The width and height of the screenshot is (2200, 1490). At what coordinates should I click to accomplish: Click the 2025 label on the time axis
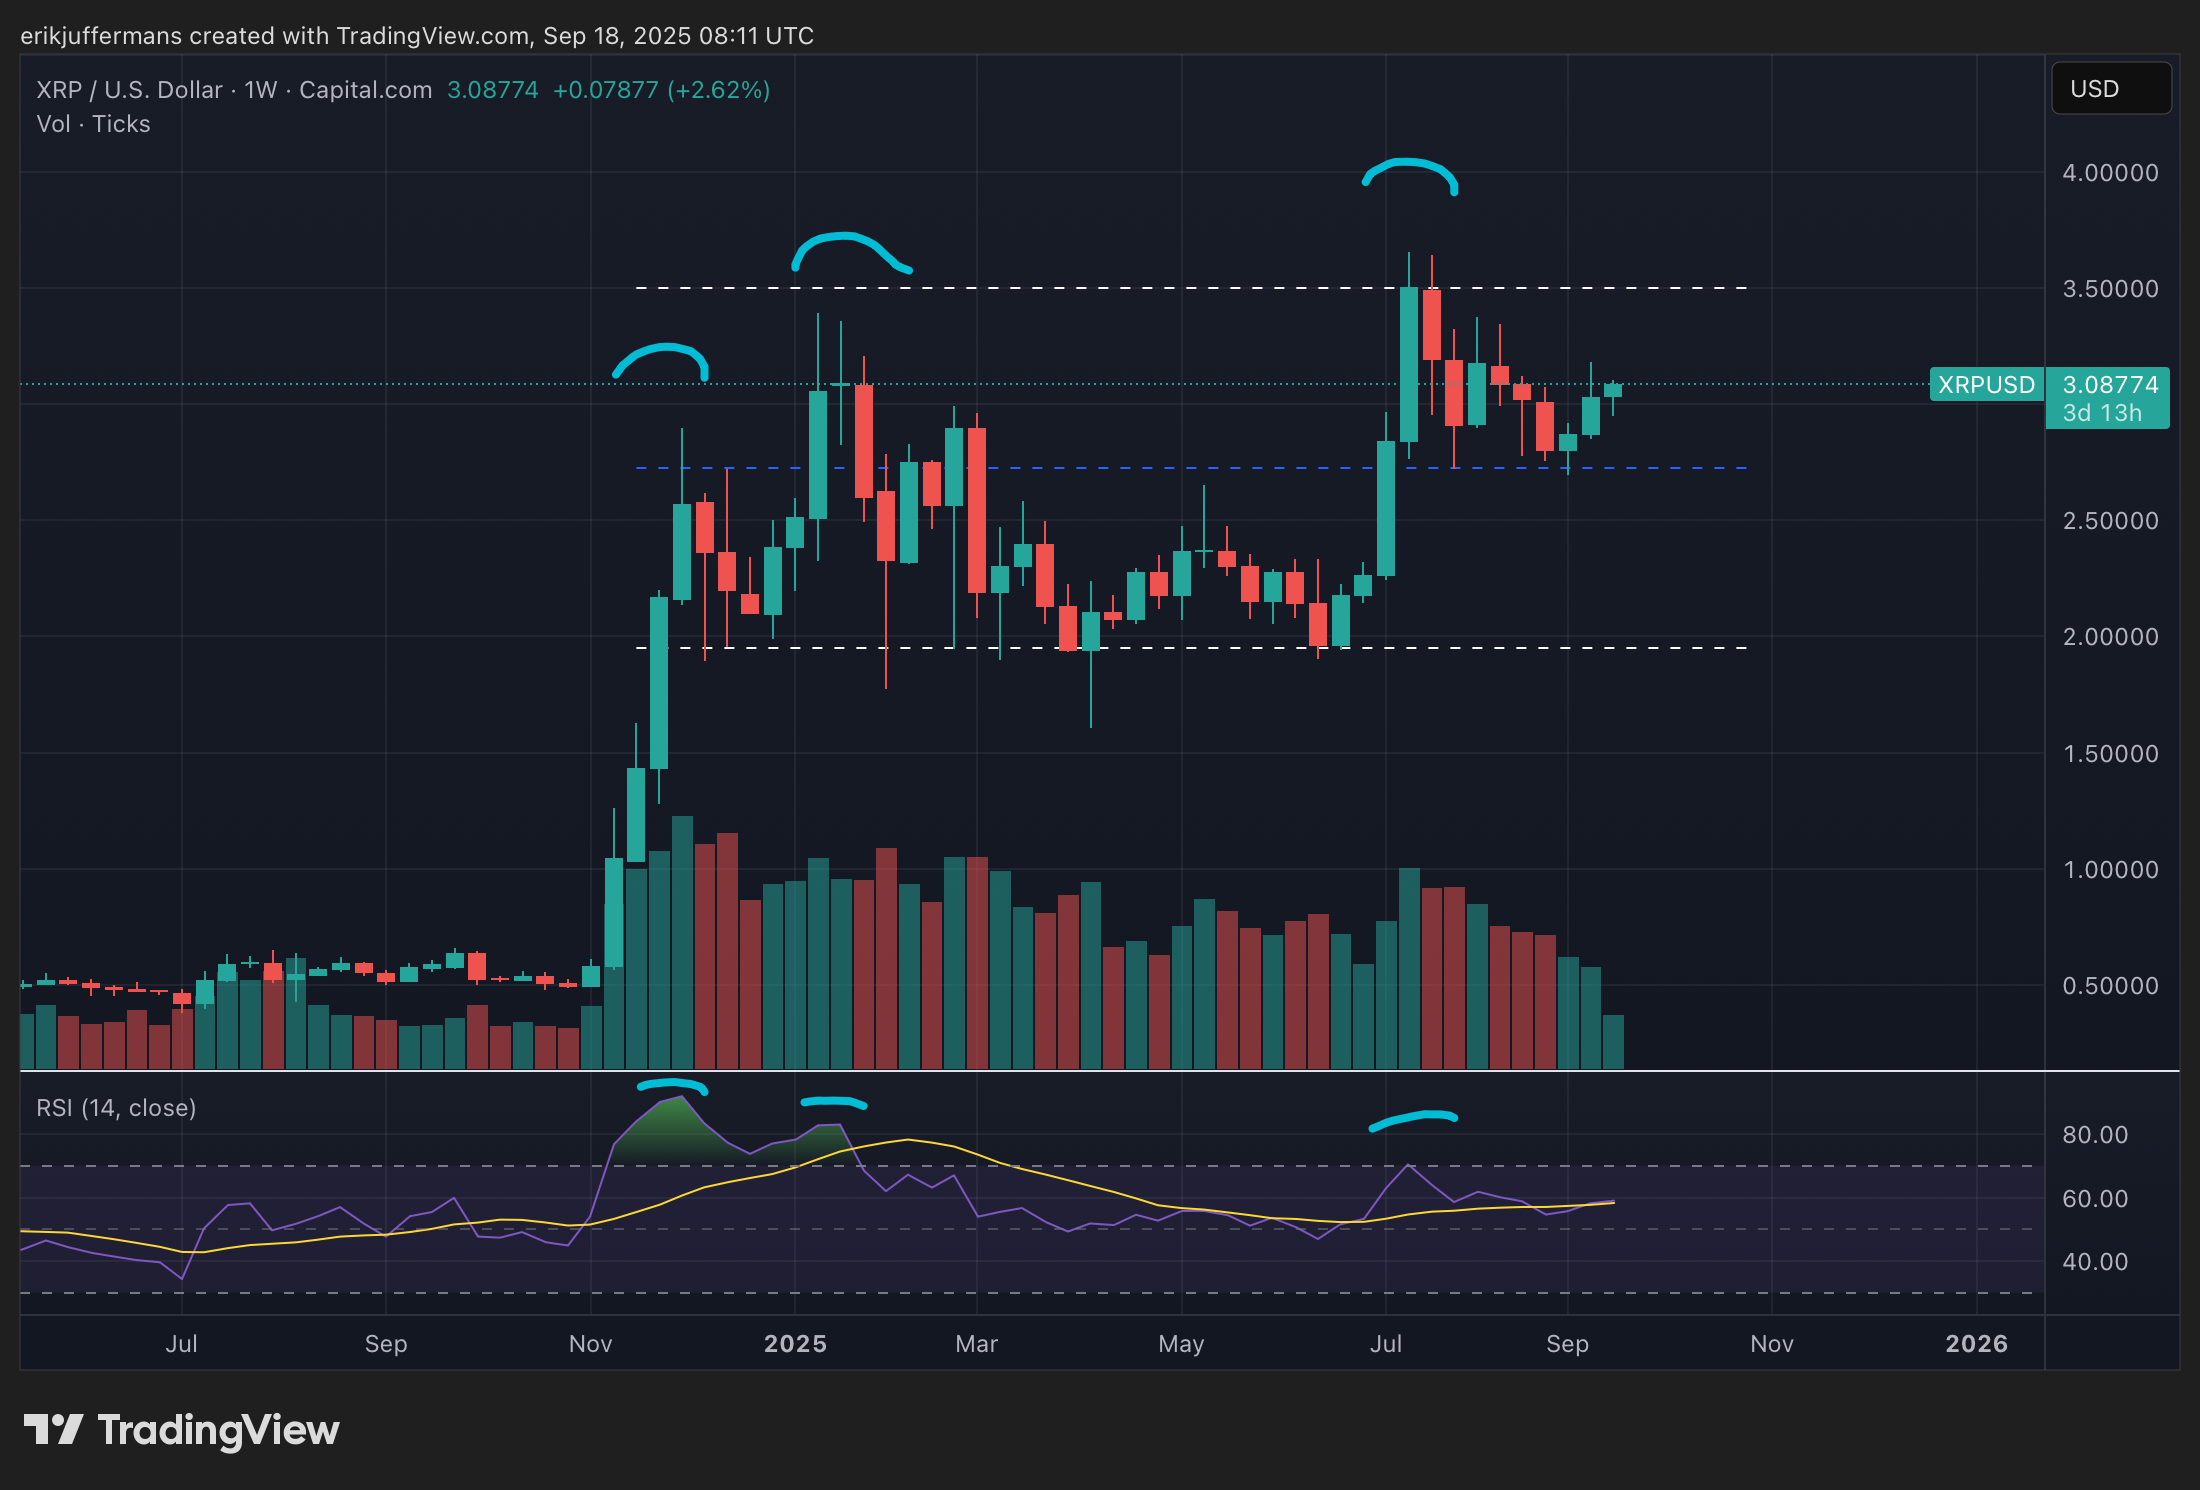pos(795,1343)
